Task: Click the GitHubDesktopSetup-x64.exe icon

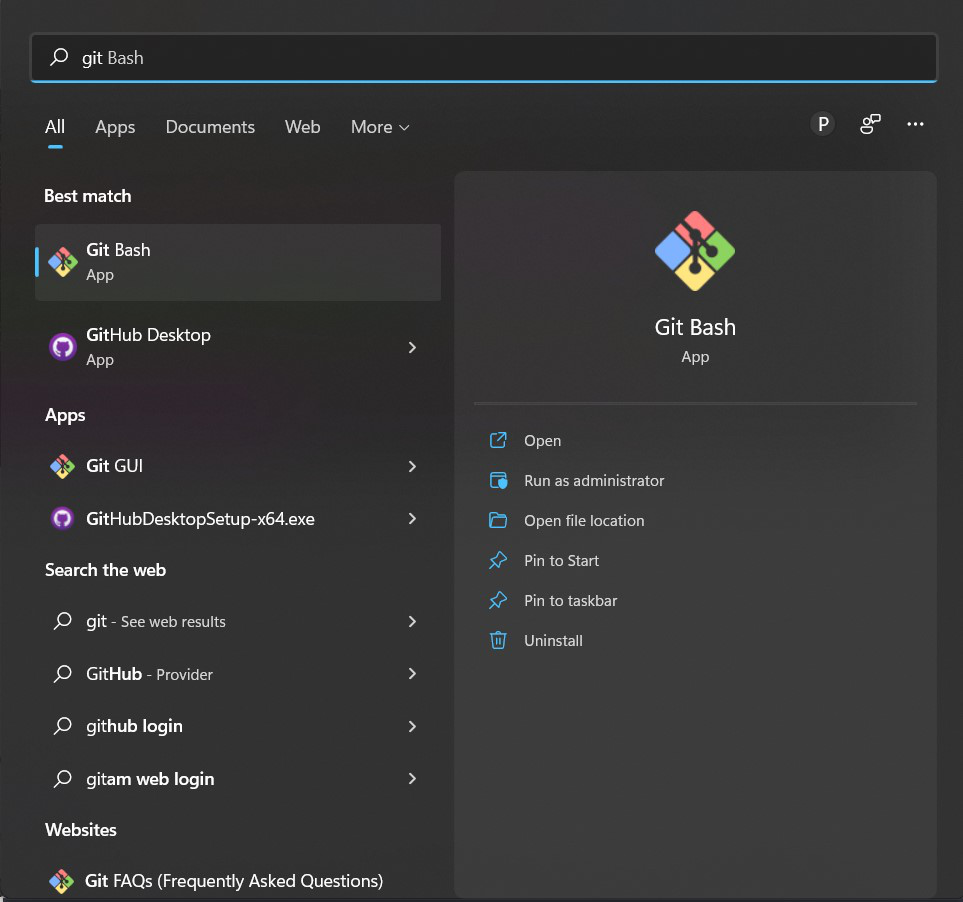Action: [63, 519]
